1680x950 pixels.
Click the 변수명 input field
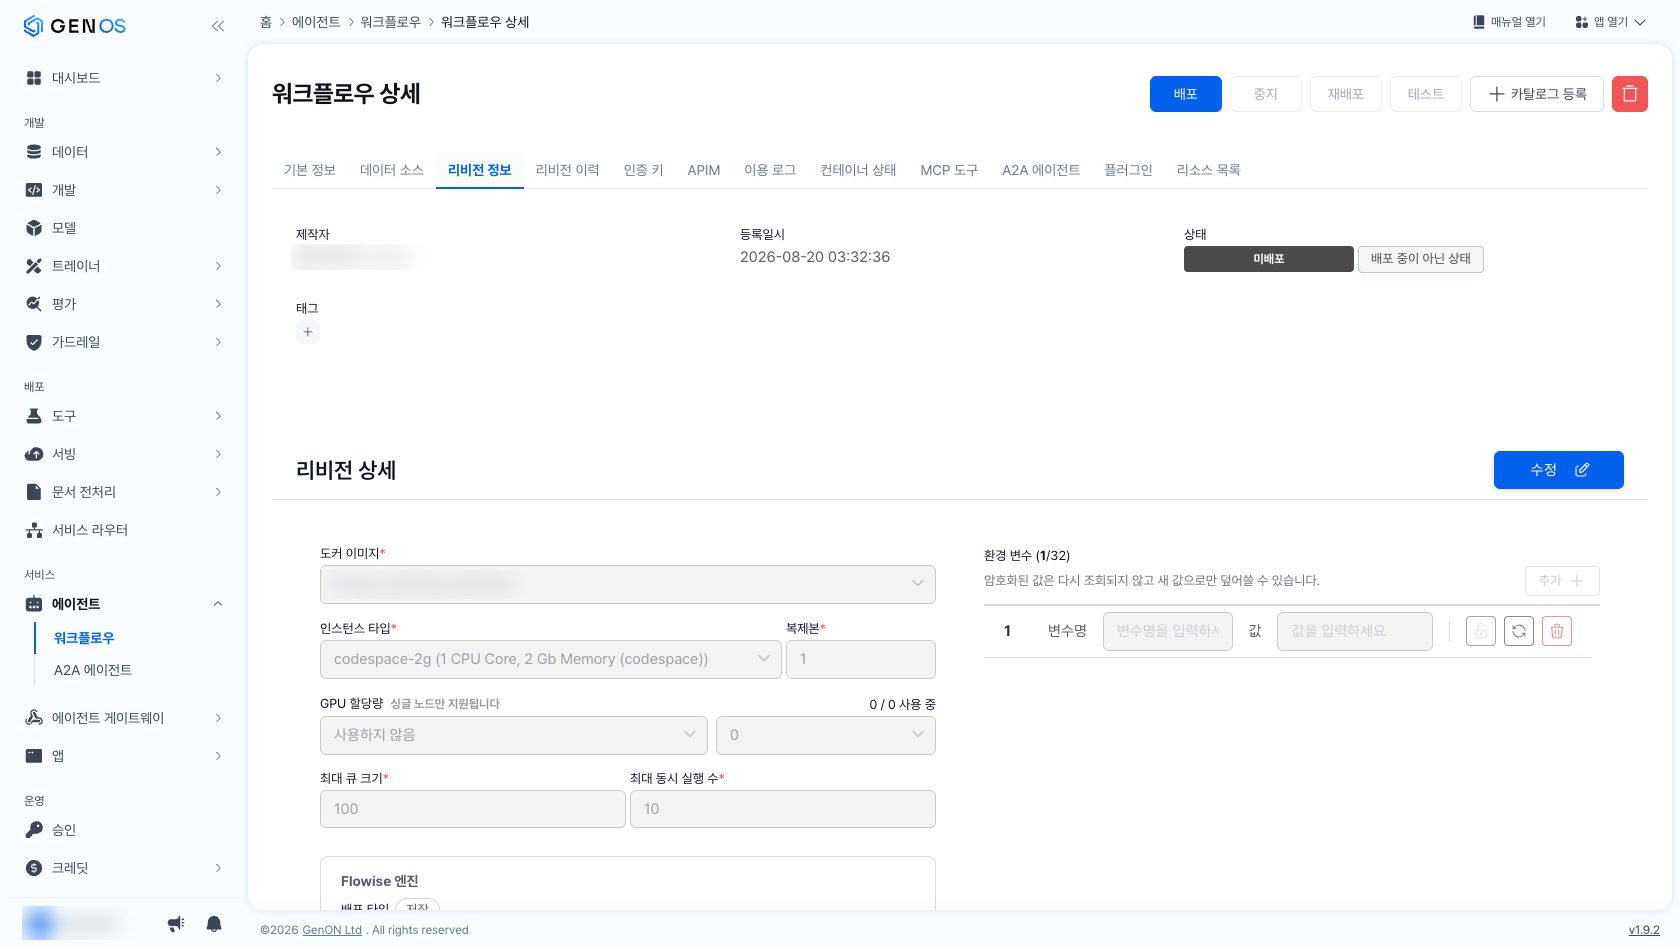coord(1168,631)
